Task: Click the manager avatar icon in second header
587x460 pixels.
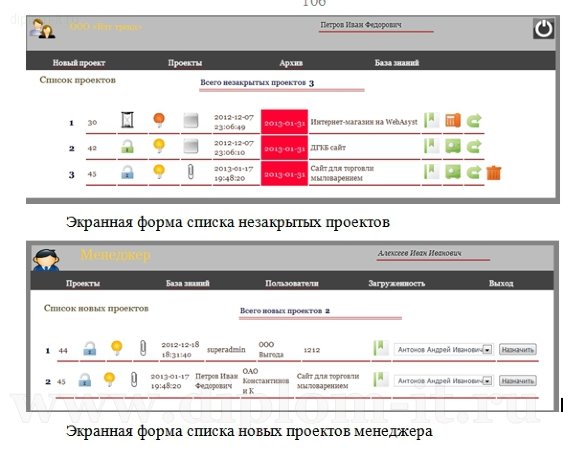Action: pyautogui.click(x=46, y=259)
